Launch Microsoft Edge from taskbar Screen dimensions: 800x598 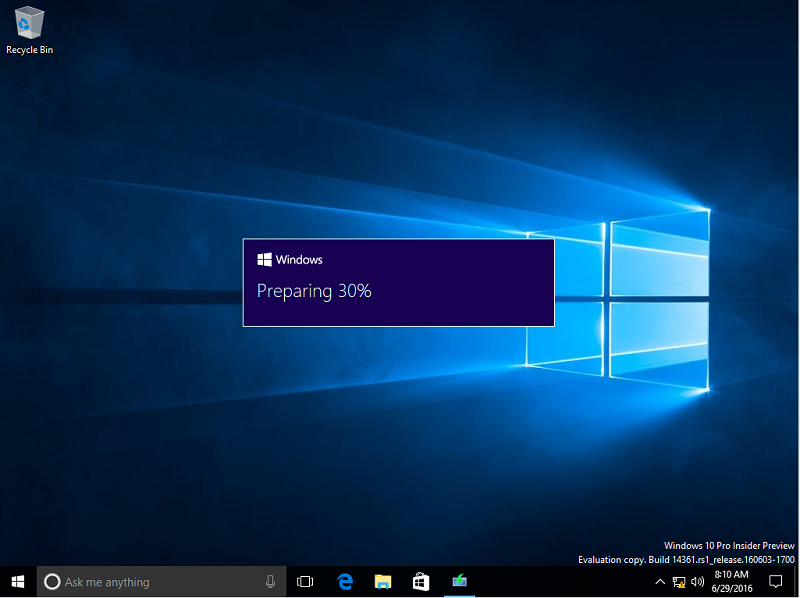[x=345, y=582]
